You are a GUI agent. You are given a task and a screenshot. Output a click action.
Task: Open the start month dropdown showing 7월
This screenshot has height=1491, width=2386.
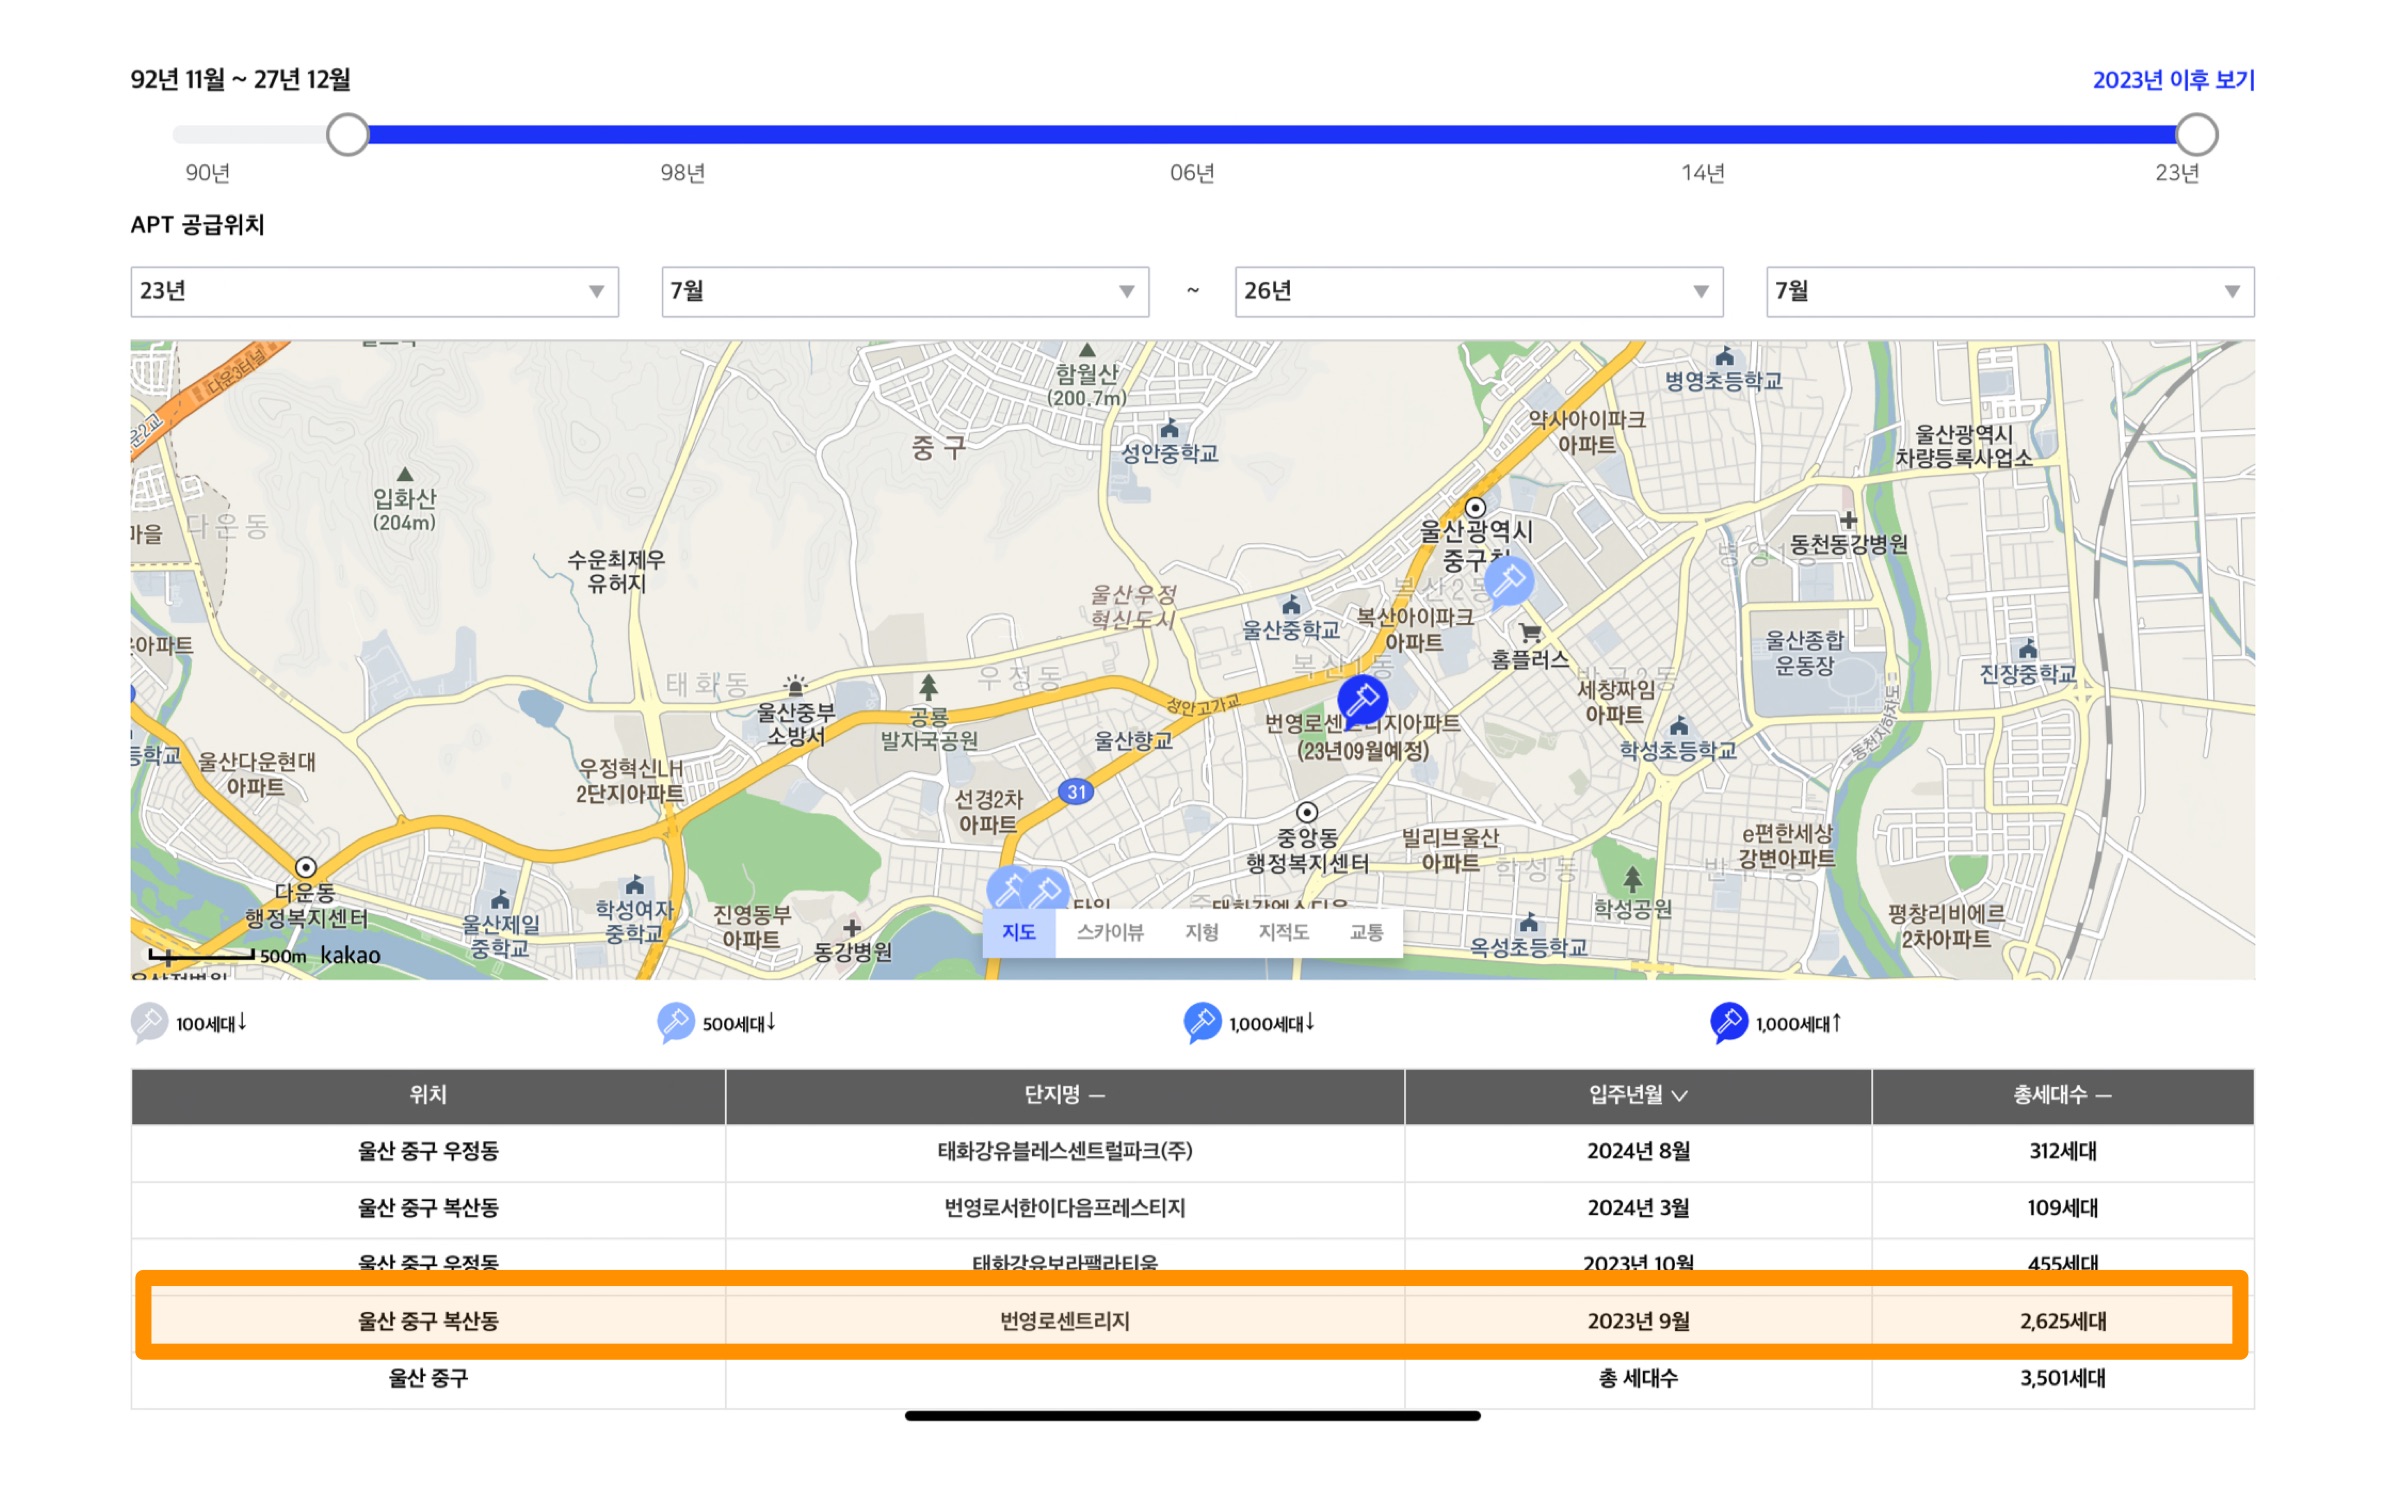904,291
